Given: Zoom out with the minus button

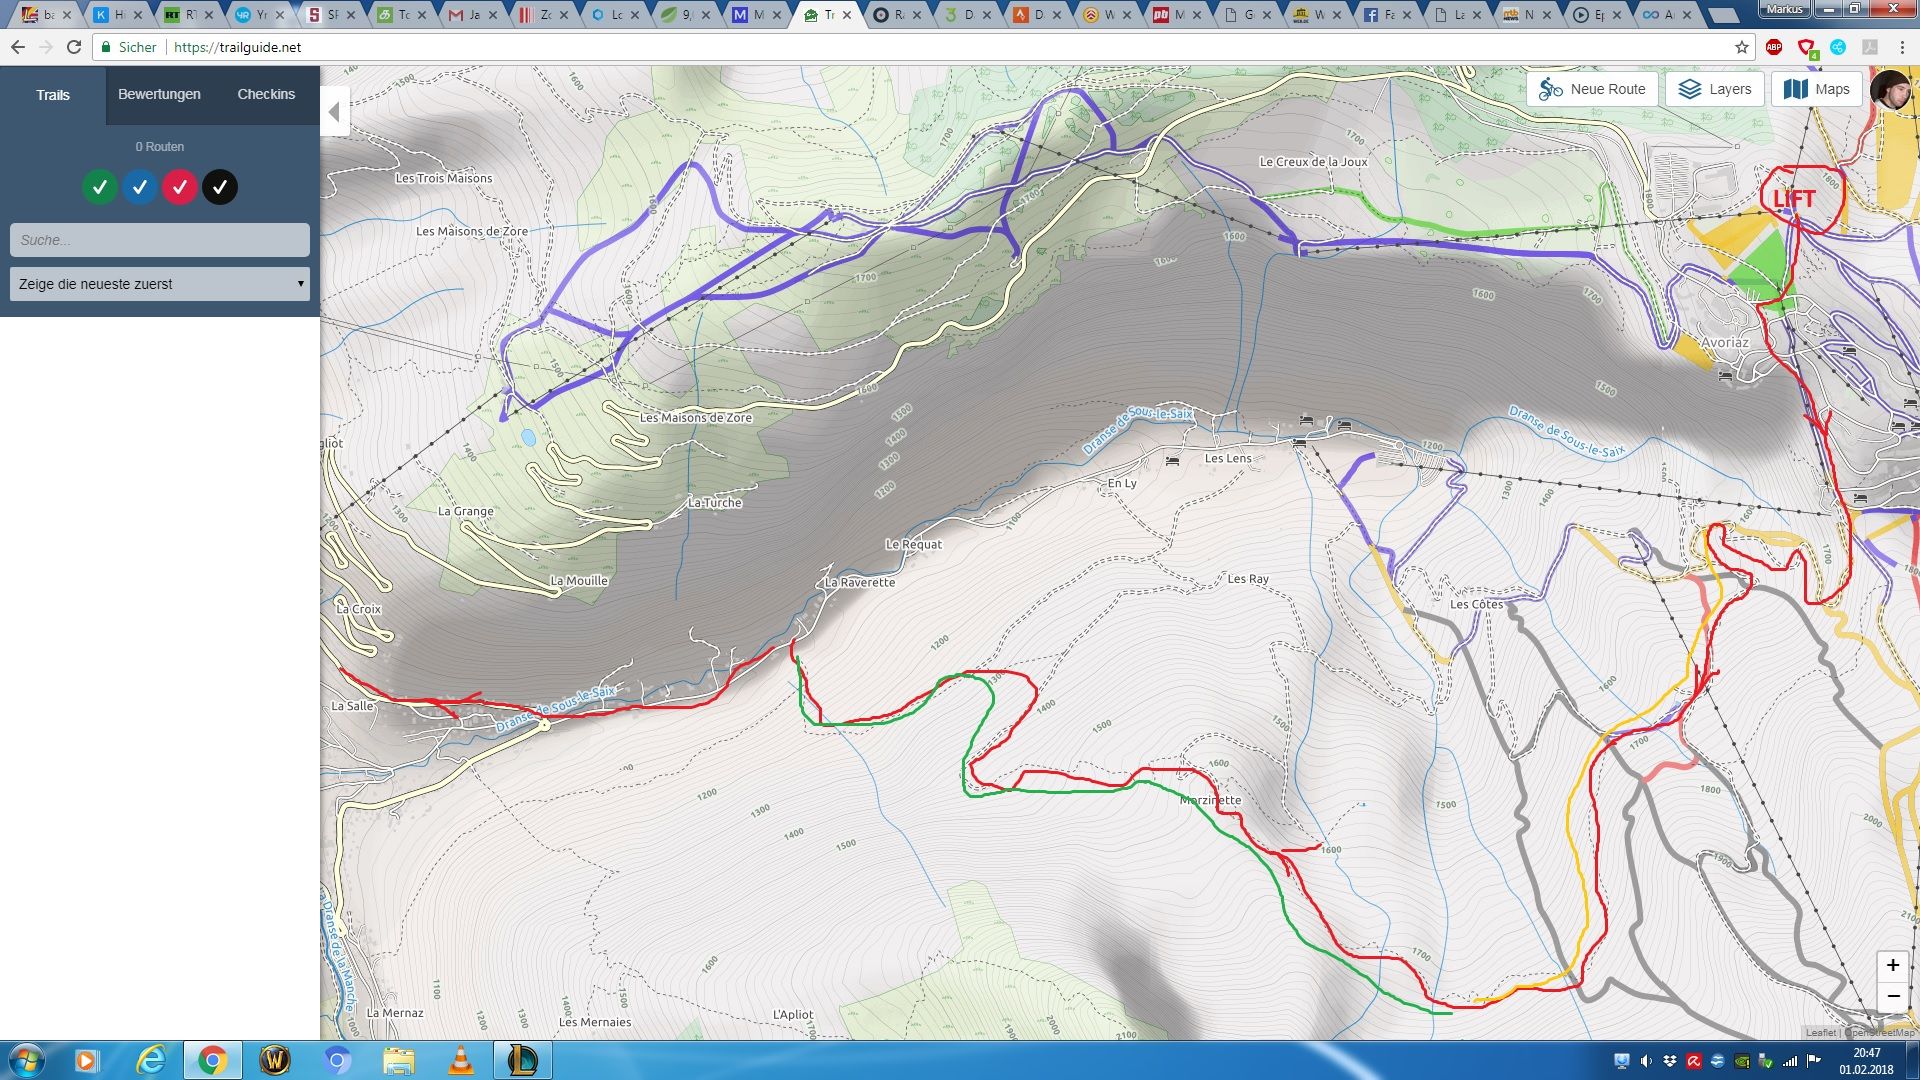Looking at the screenshot, I should (x=1892, y=996).
